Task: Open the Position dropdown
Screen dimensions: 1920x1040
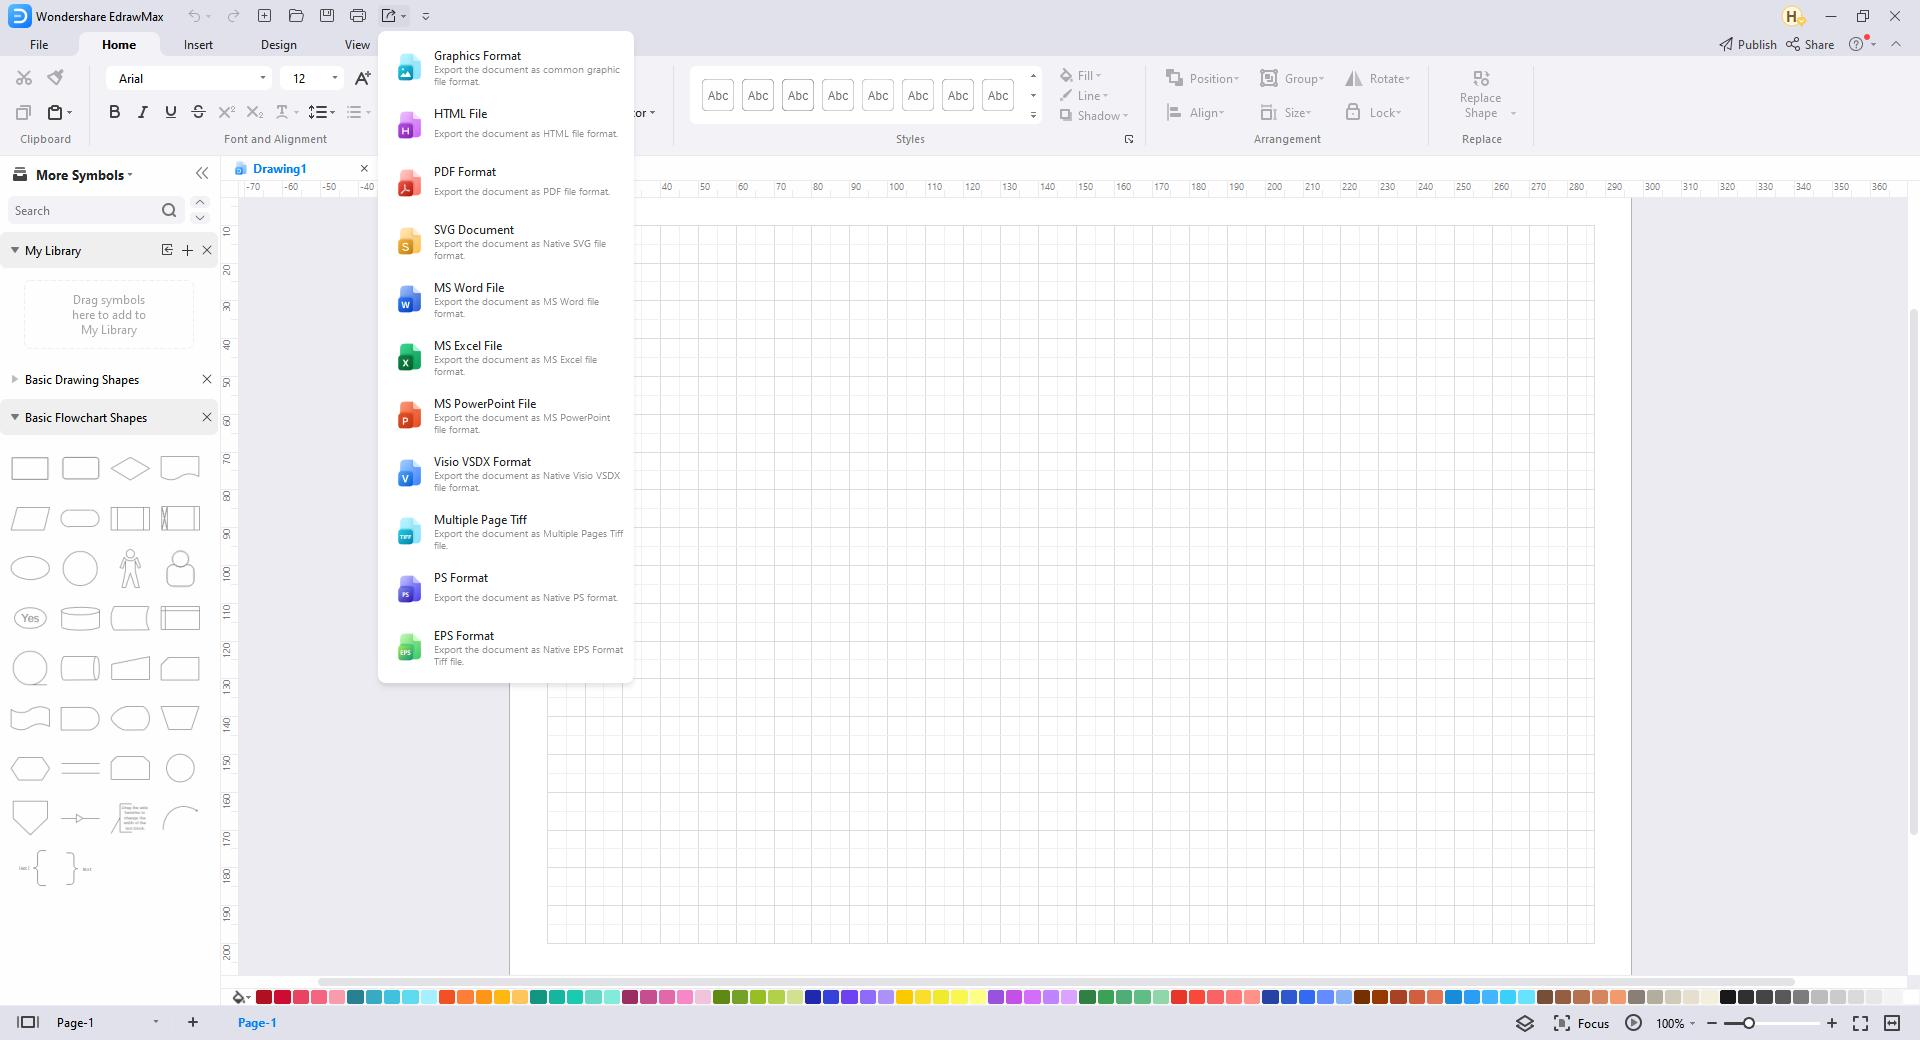Action: click(1203, 78)
